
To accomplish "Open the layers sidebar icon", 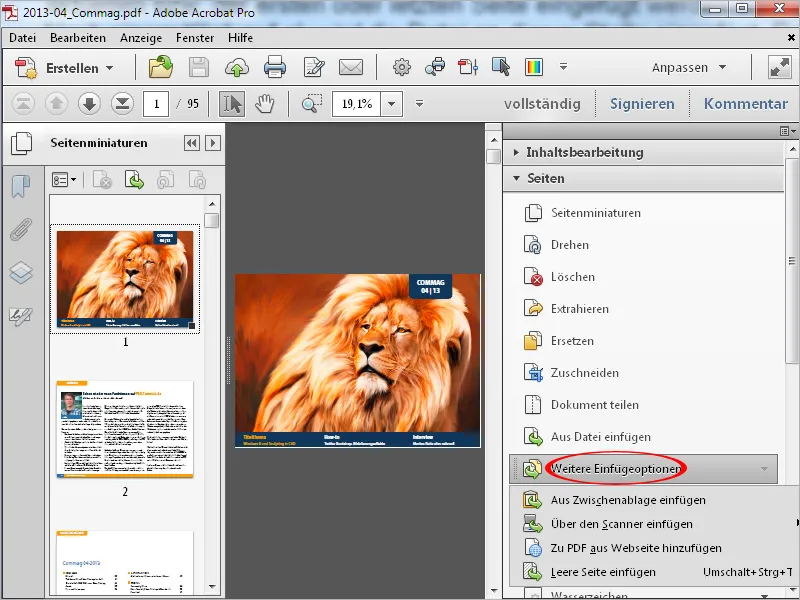I will point(21,272).
